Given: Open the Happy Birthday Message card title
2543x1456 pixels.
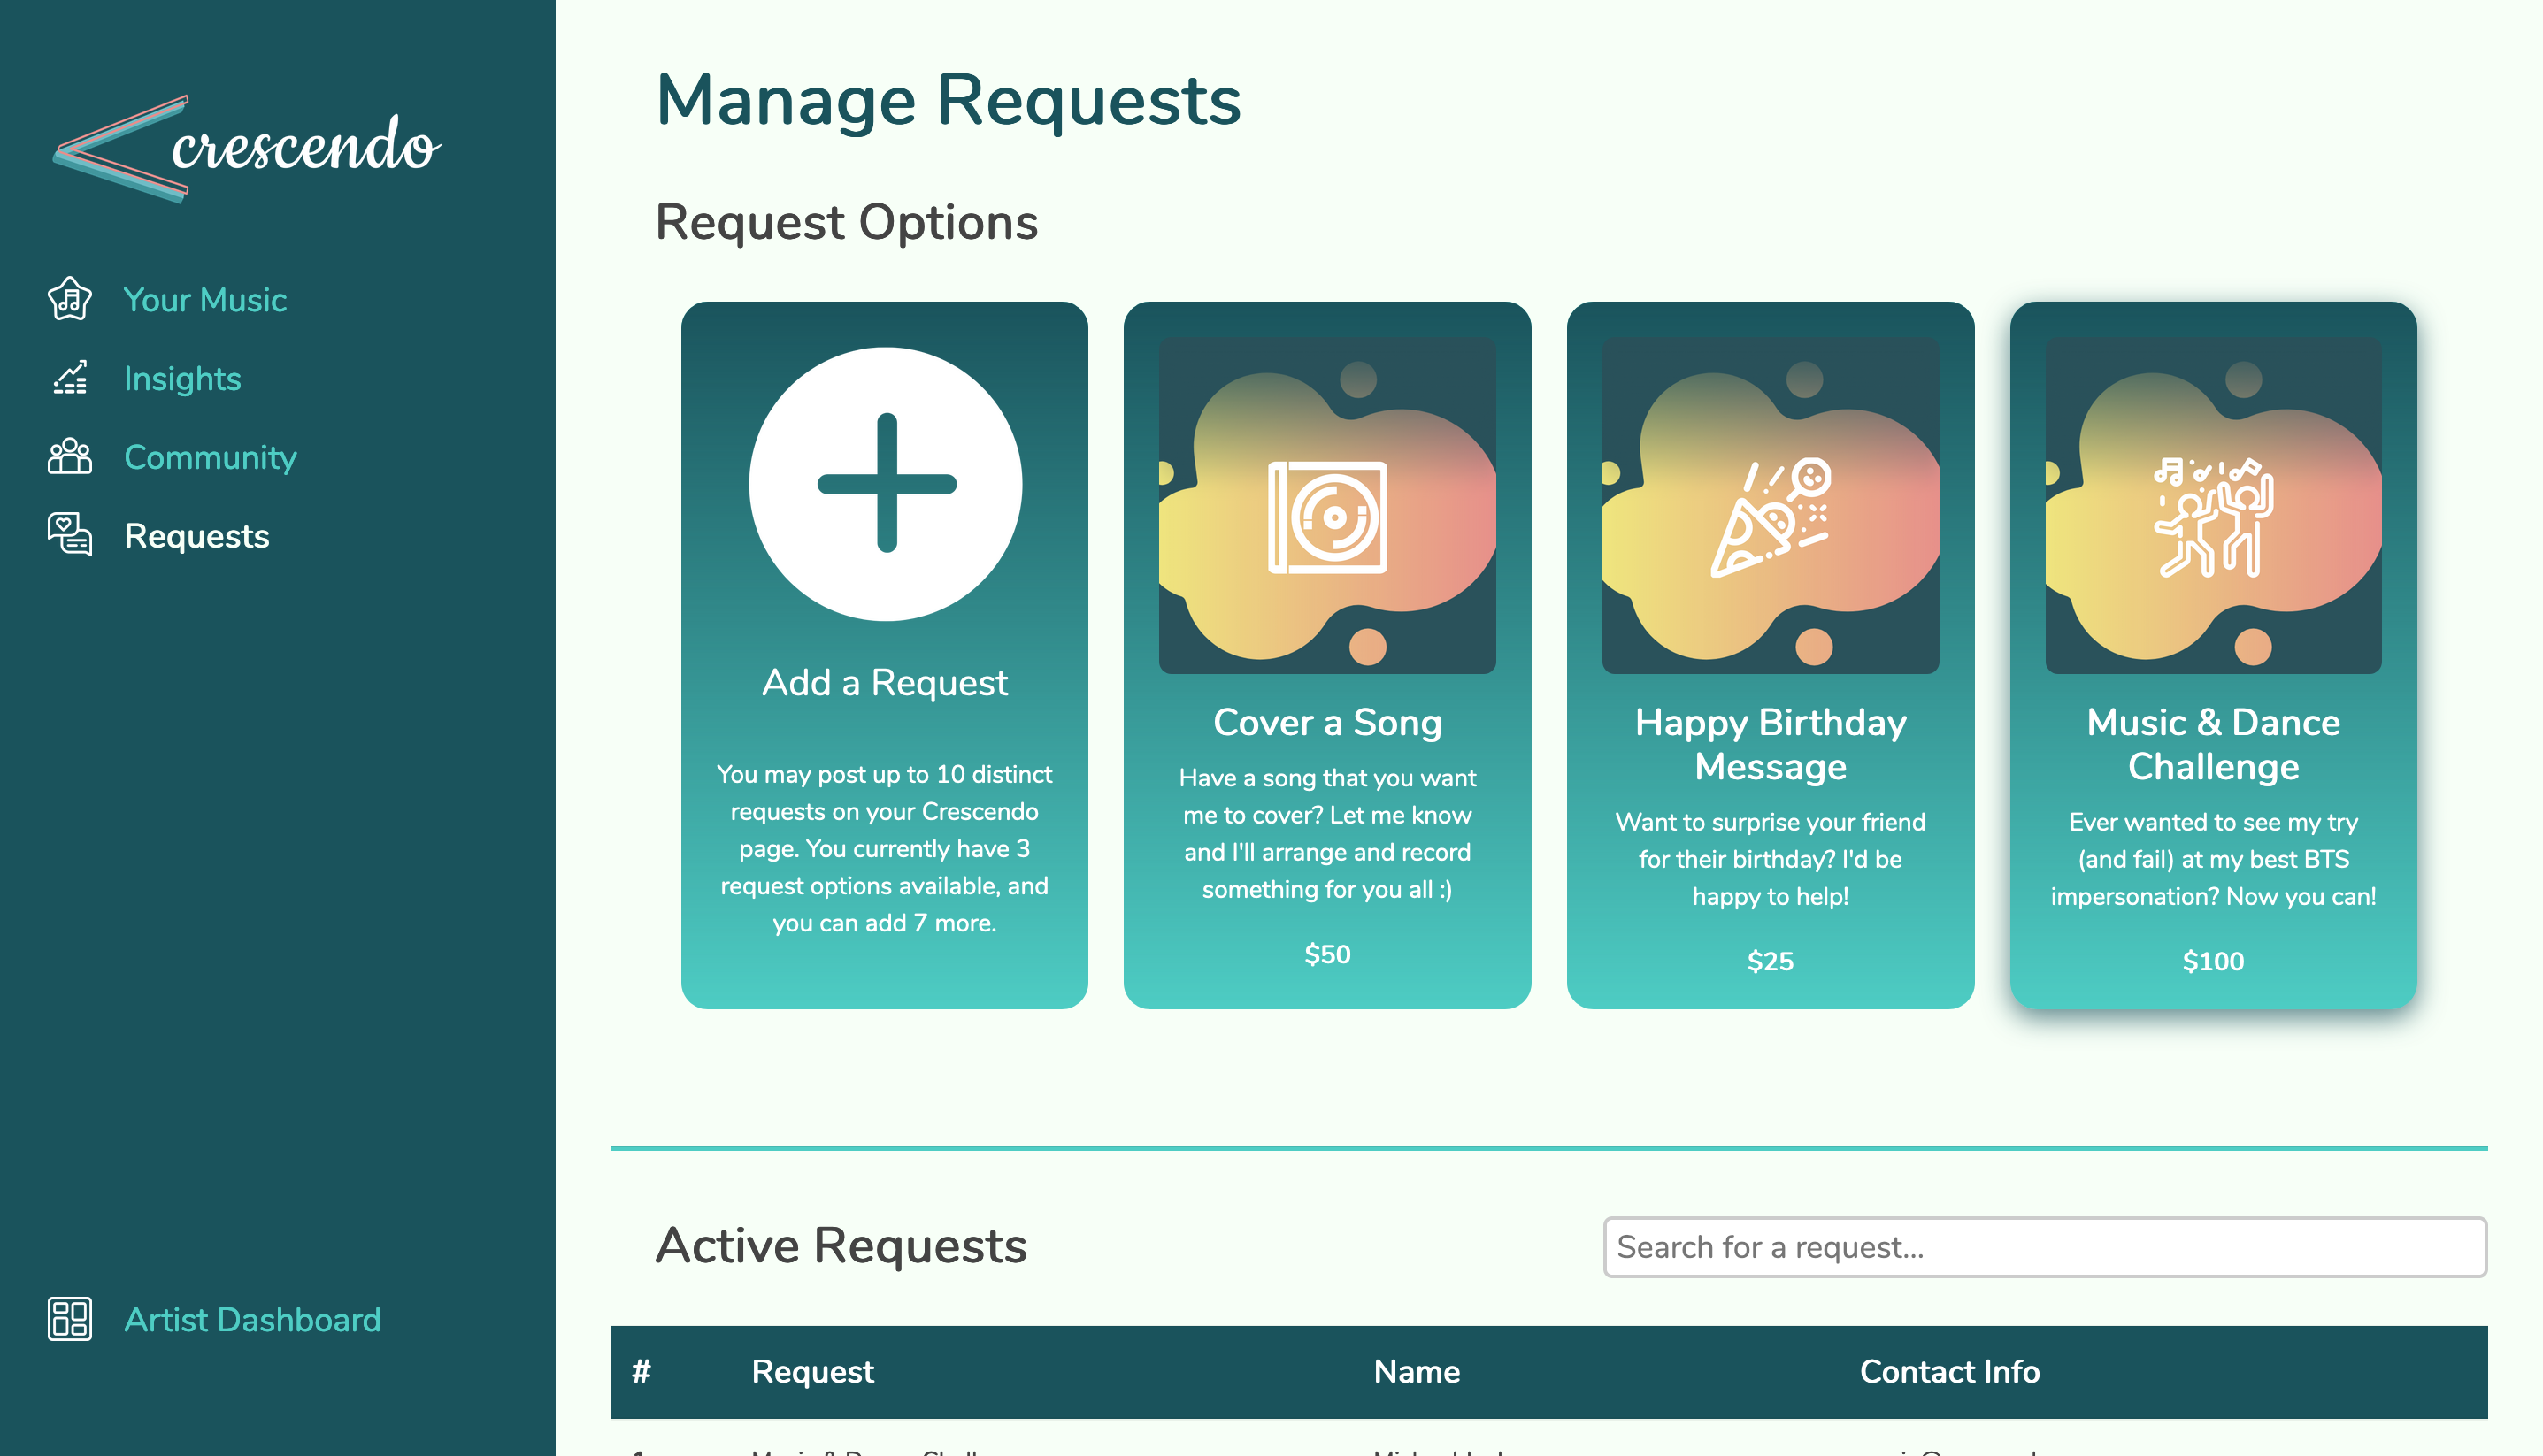Looking at the screenshot, I should coord(1770,744).
